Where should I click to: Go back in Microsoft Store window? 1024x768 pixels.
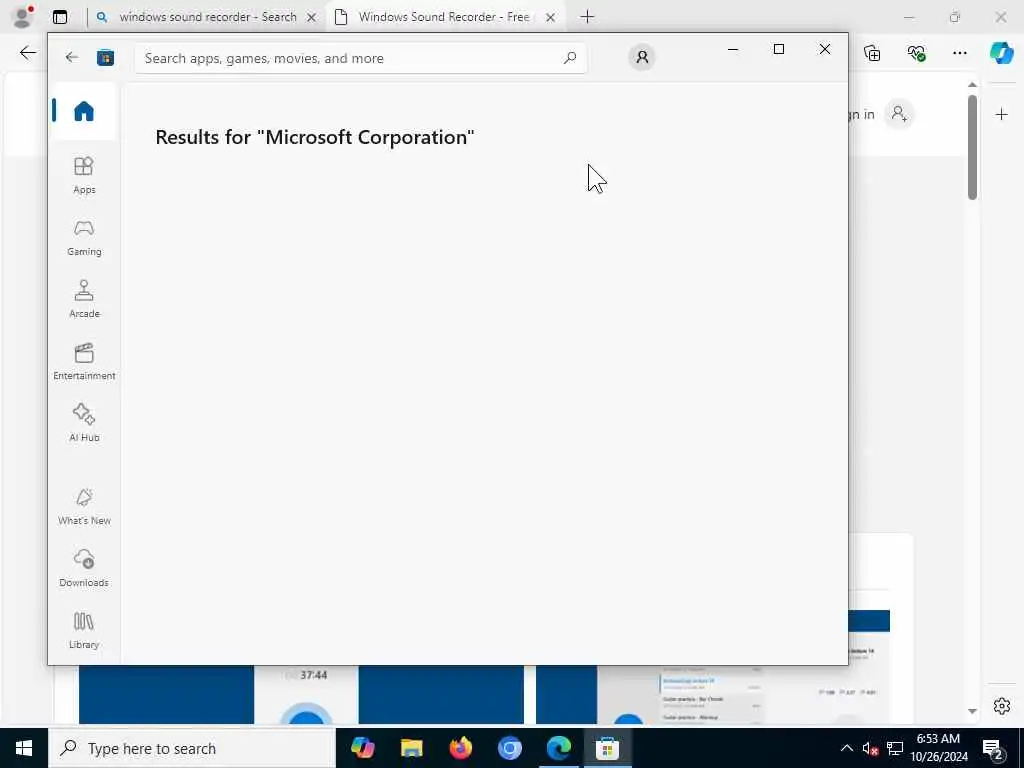click(x=72, y=57)
